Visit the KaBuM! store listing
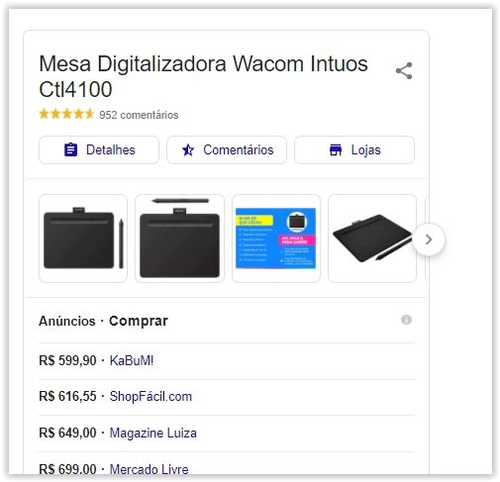This screenshot has width=500, height=482. tap(132, 360)
